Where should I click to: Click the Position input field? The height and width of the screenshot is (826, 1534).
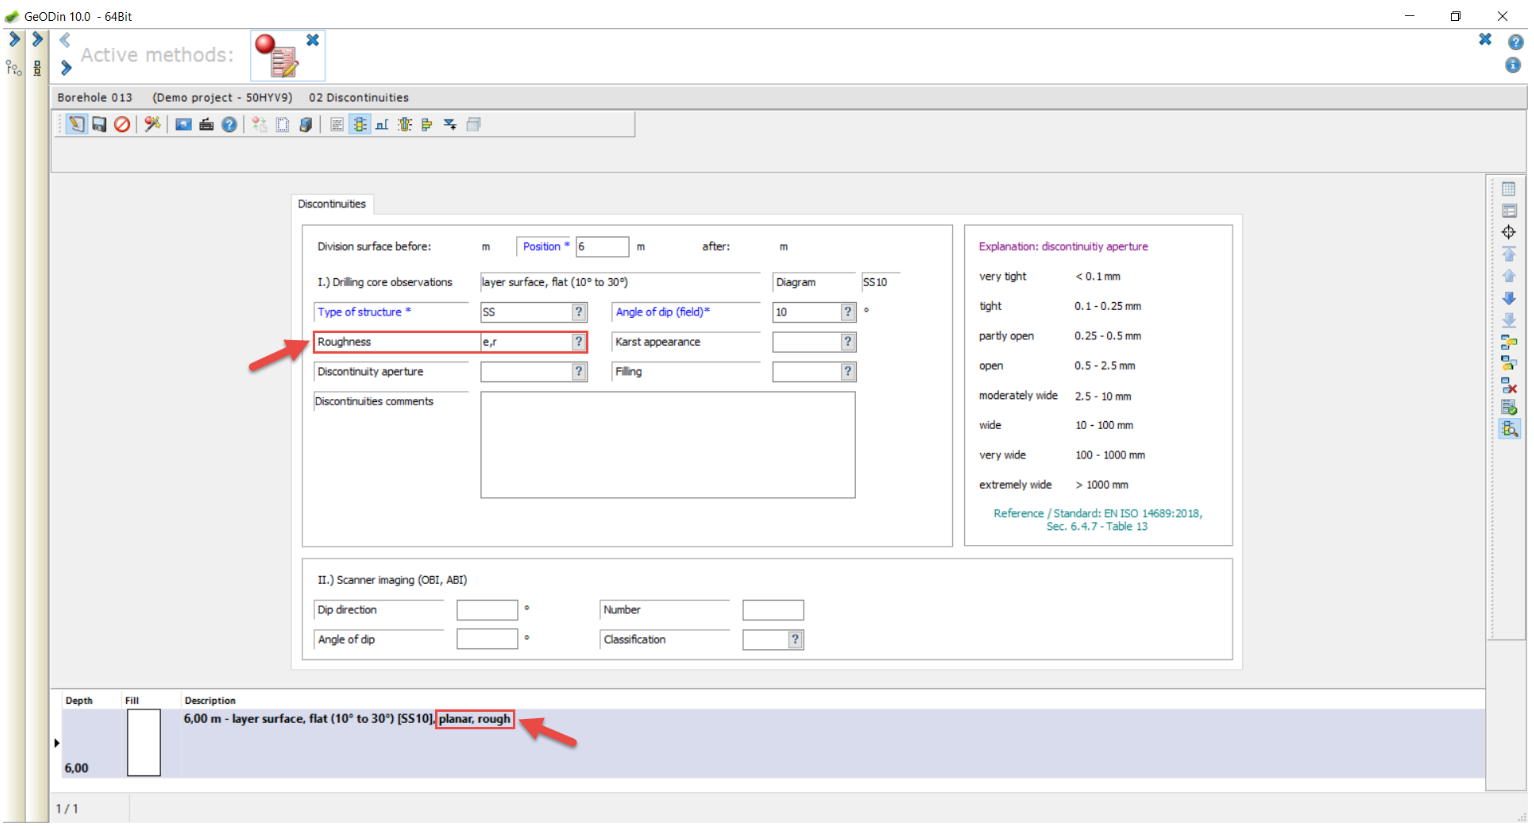pyautogui.click(x=601, y=247)
